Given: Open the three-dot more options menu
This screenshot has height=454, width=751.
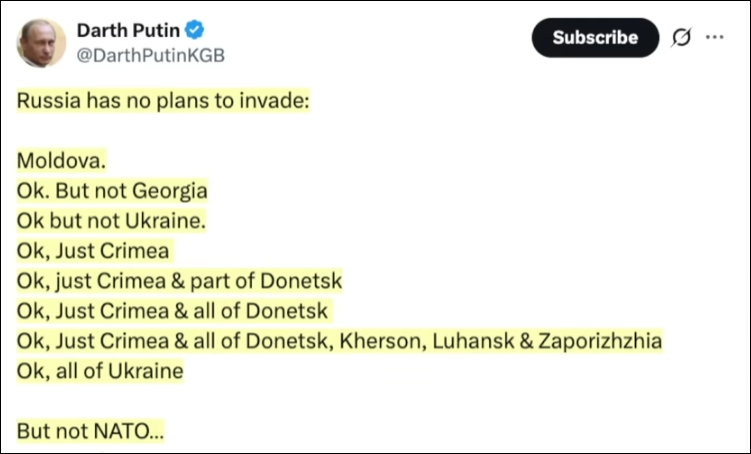Looking at the screenshot, I should tap(714, 38).
